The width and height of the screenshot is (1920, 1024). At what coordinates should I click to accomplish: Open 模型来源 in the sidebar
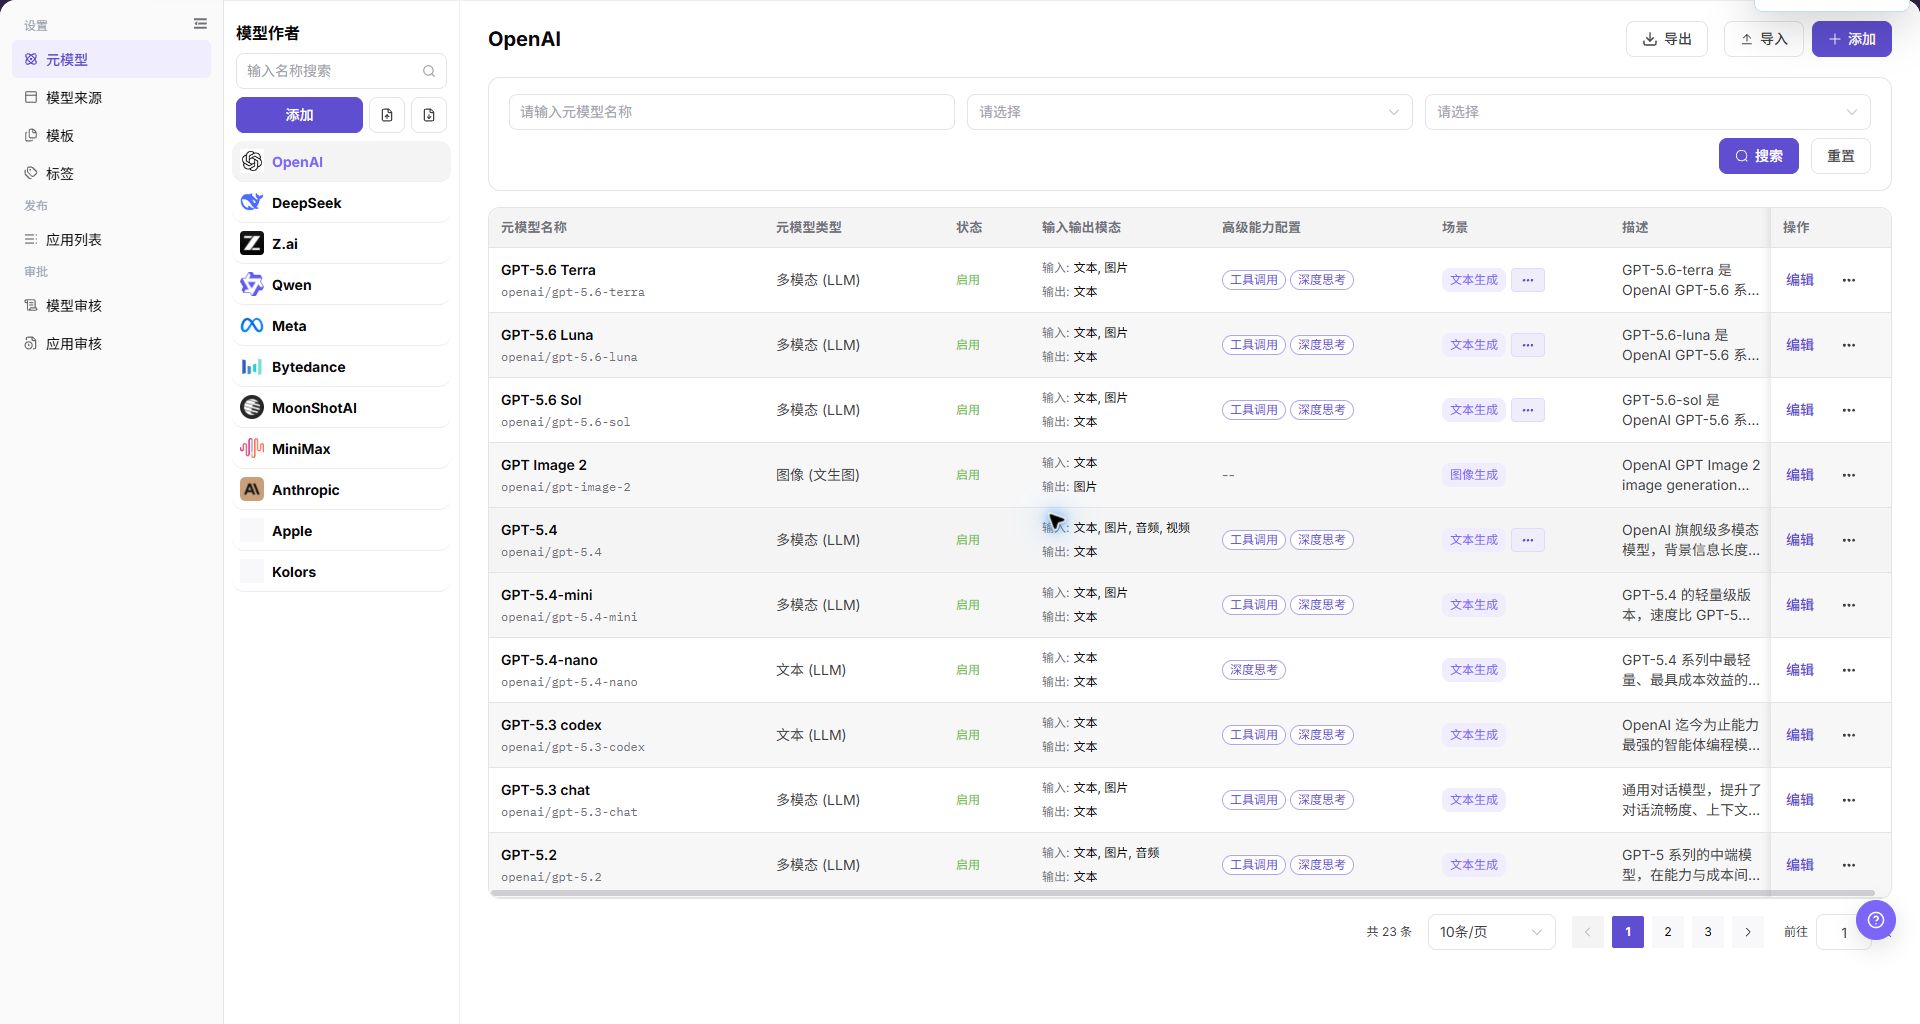tap(112, 98)
